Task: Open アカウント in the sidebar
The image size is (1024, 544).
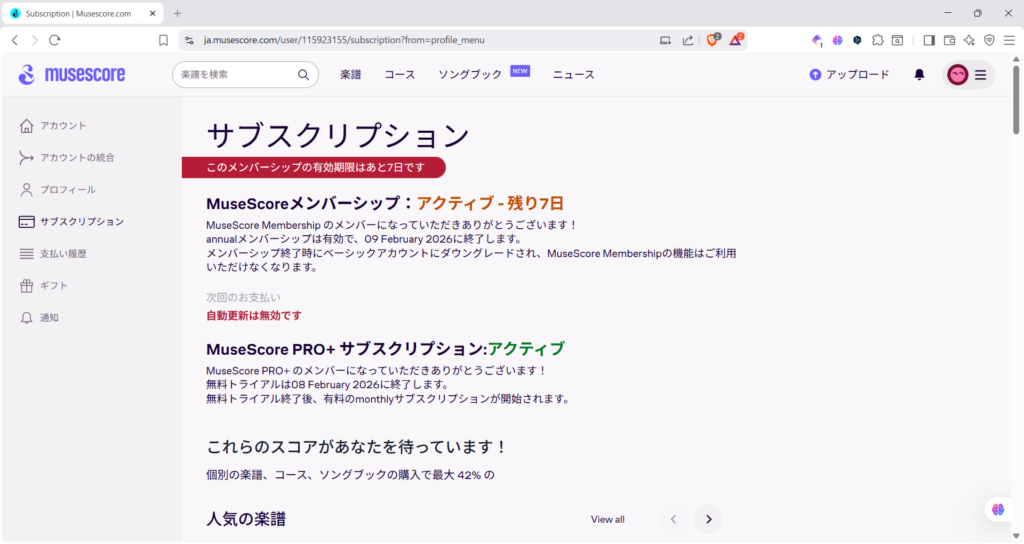Action: click(62, 126)
